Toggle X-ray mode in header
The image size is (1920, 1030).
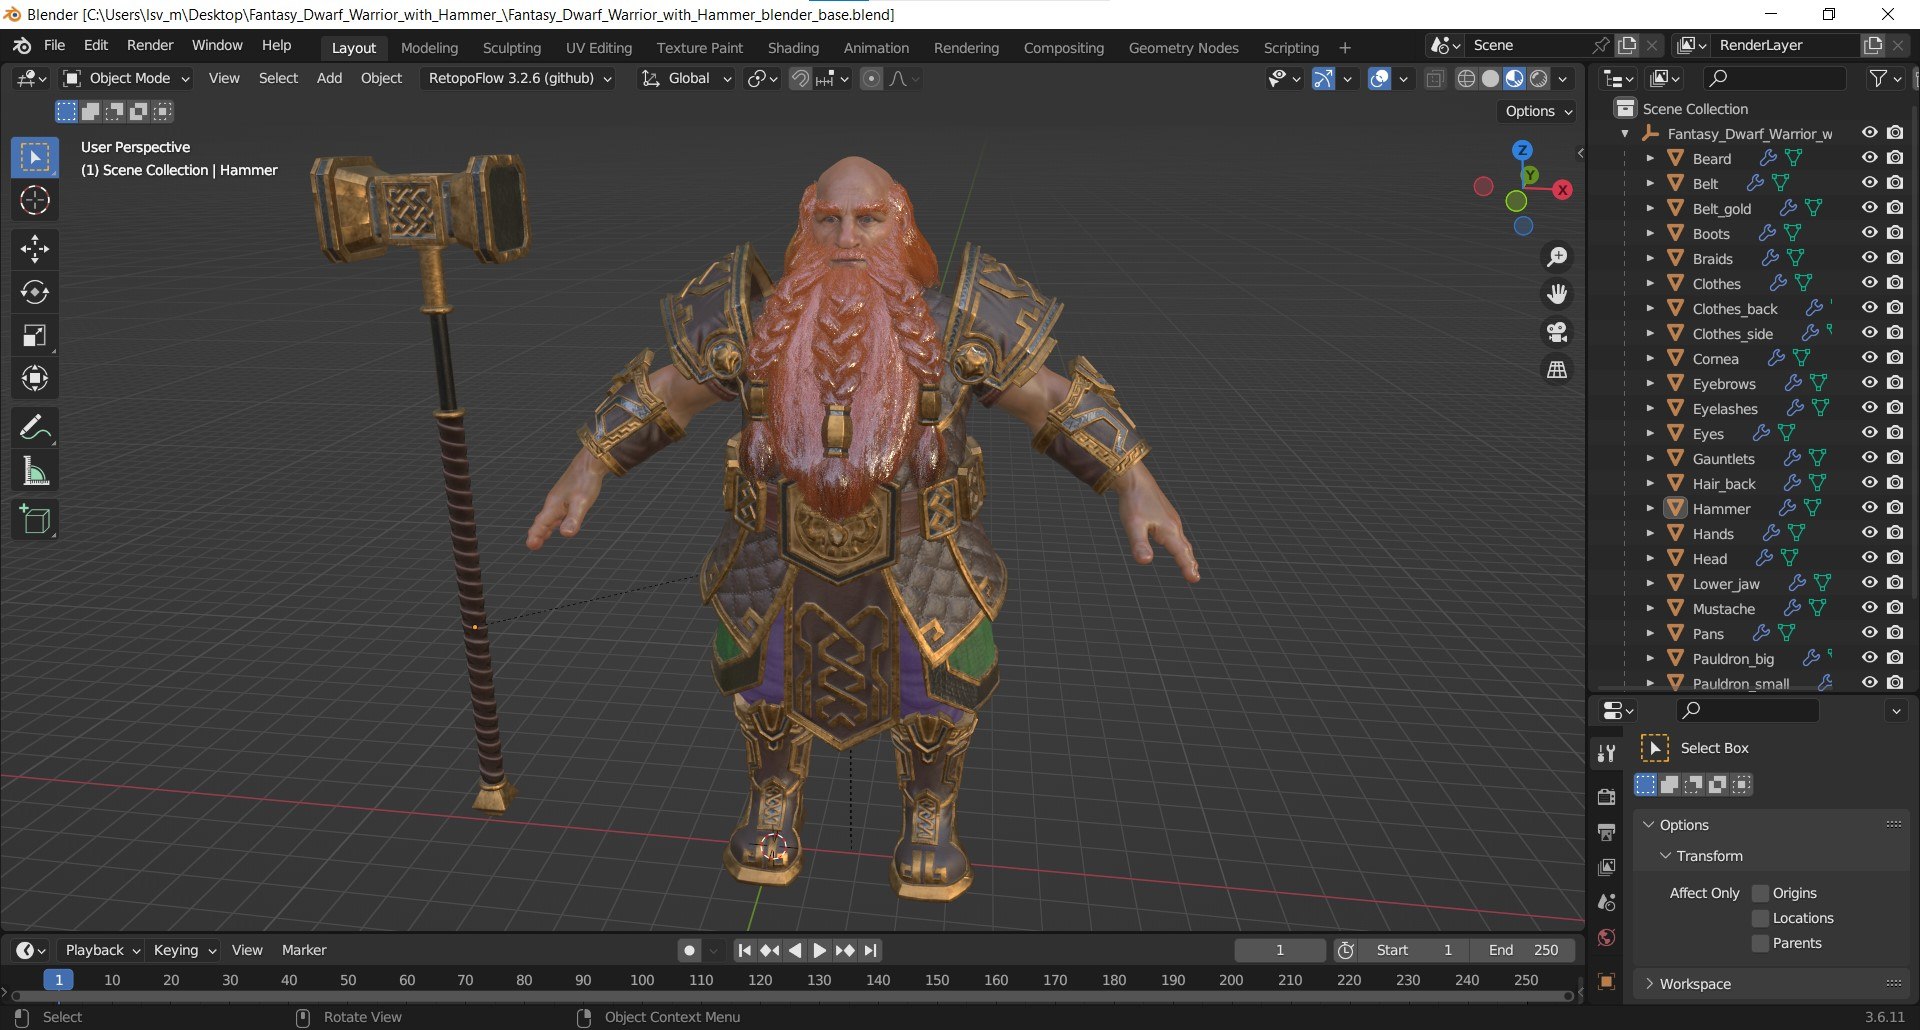(1434, 79)
